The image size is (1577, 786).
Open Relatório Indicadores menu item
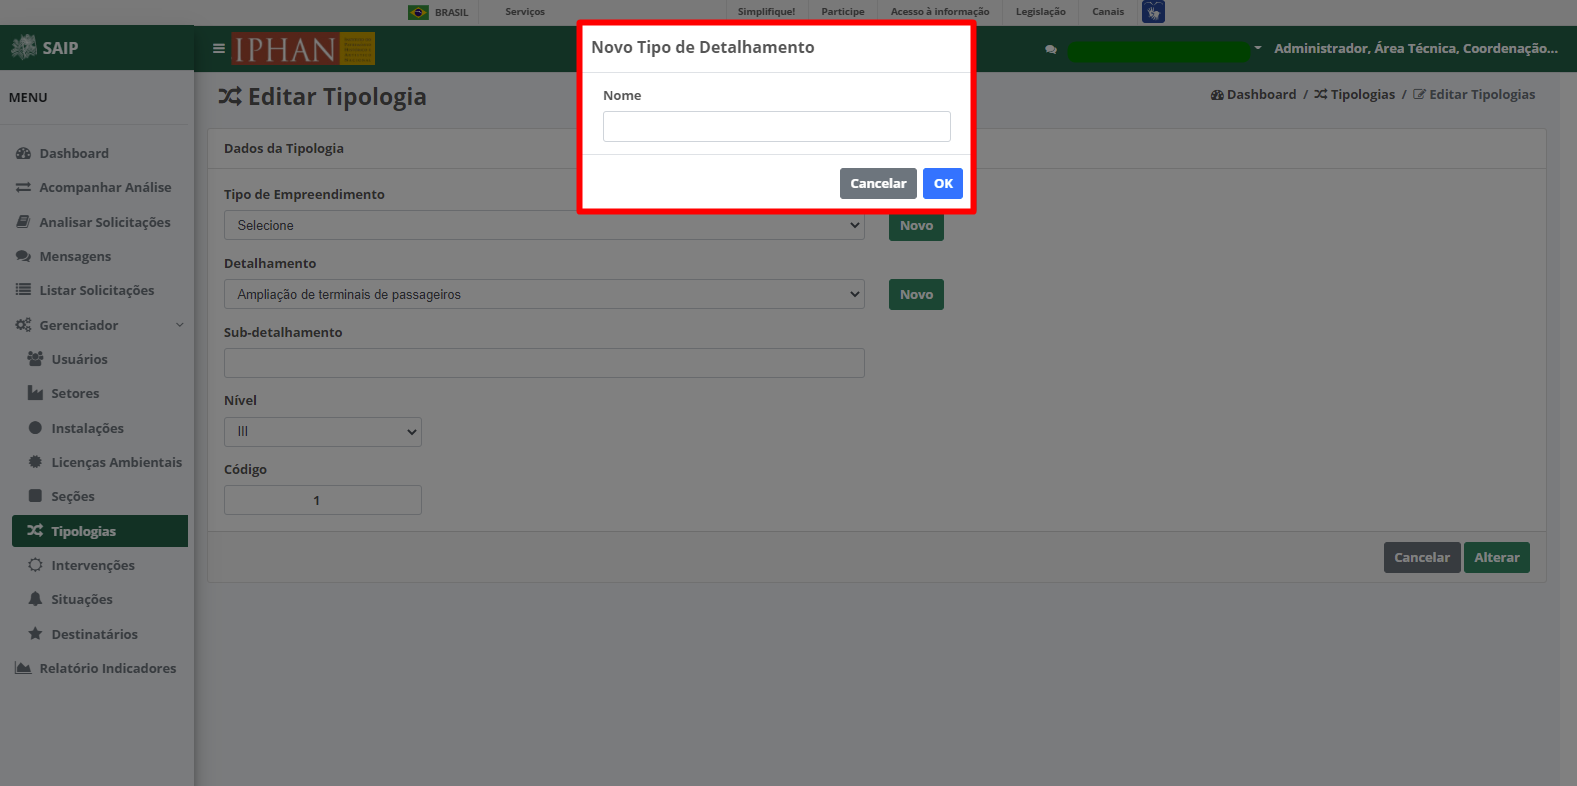[x=108, y=668]
